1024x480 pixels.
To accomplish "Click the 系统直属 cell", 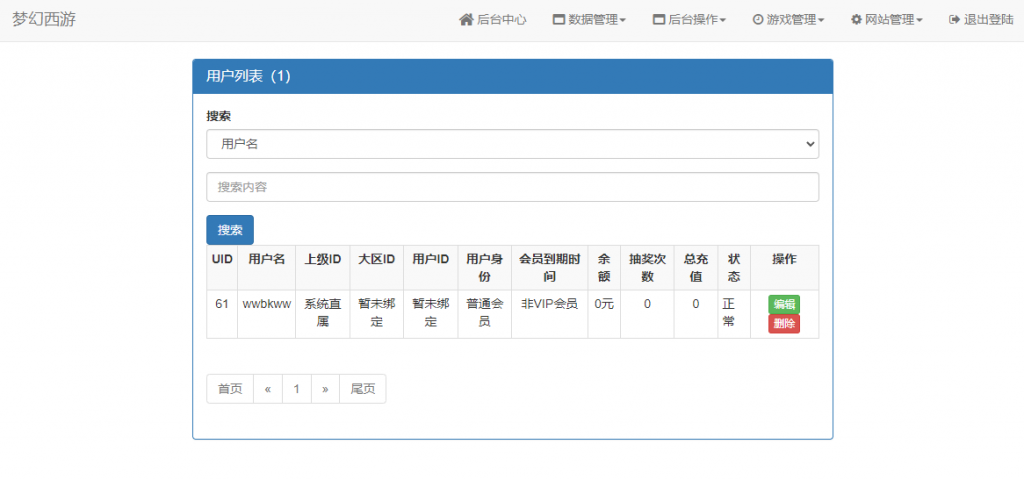I will coord(323,312).
